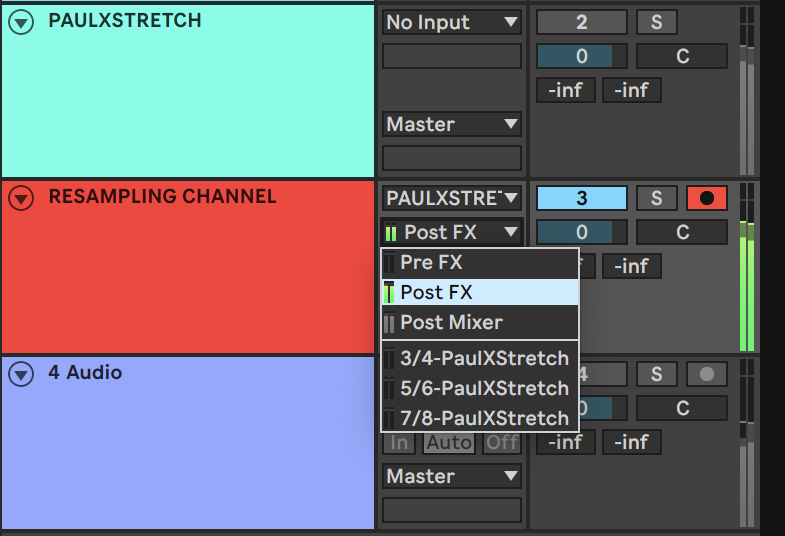Choose Pre FX from the menu

point(480,263)
